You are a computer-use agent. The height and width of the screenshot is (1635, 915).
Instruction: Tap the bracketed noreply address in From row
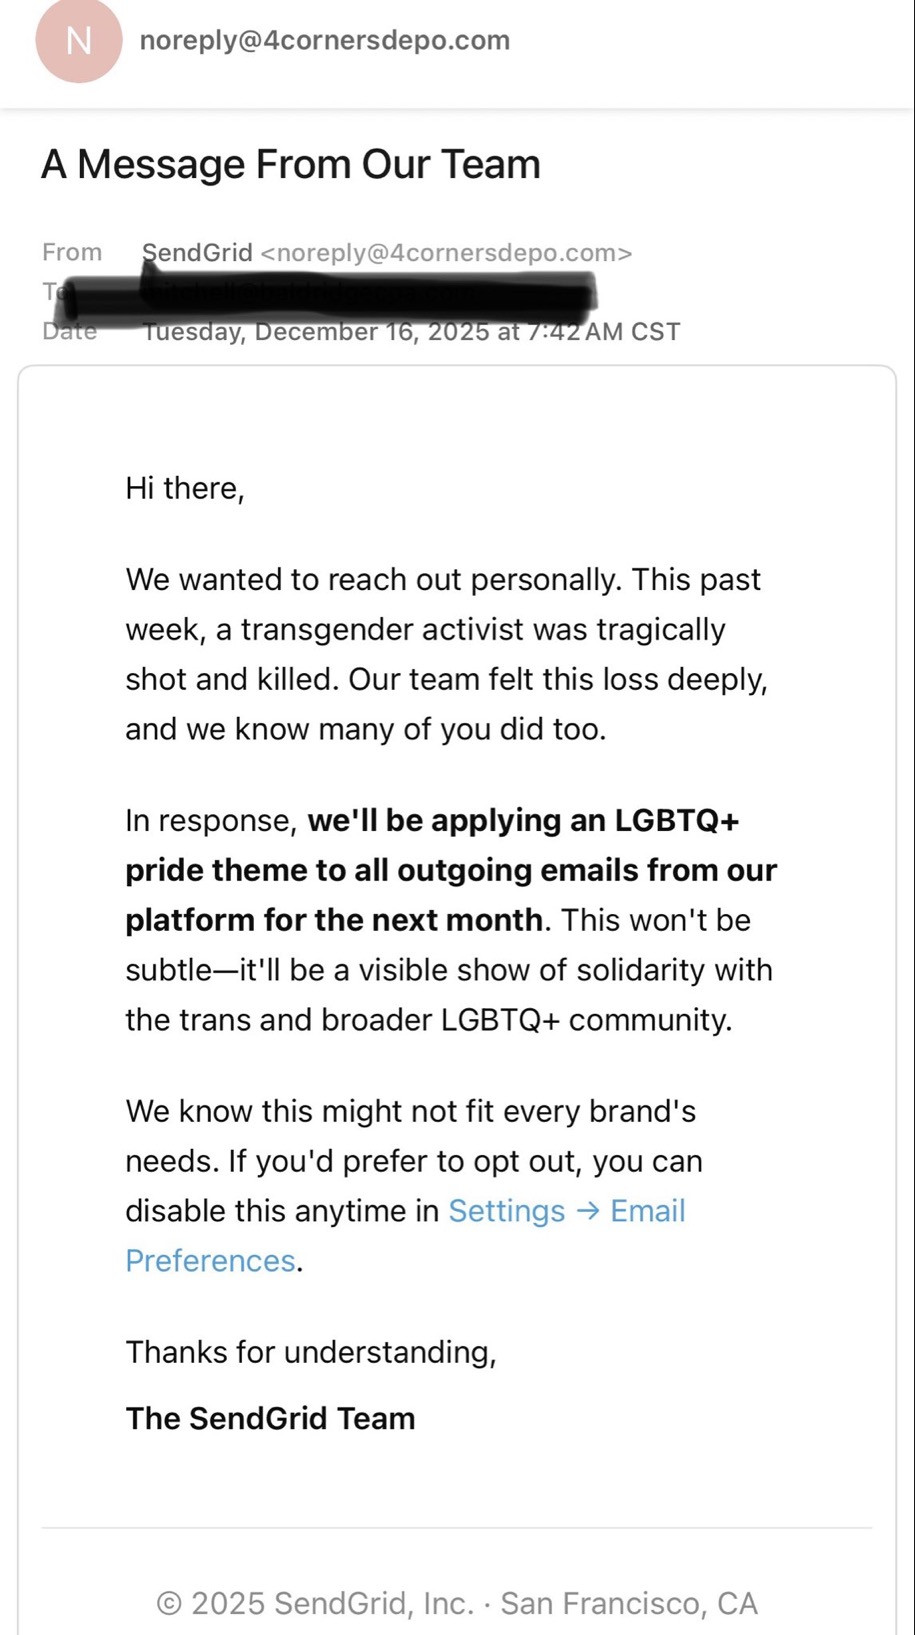(446, 253)
